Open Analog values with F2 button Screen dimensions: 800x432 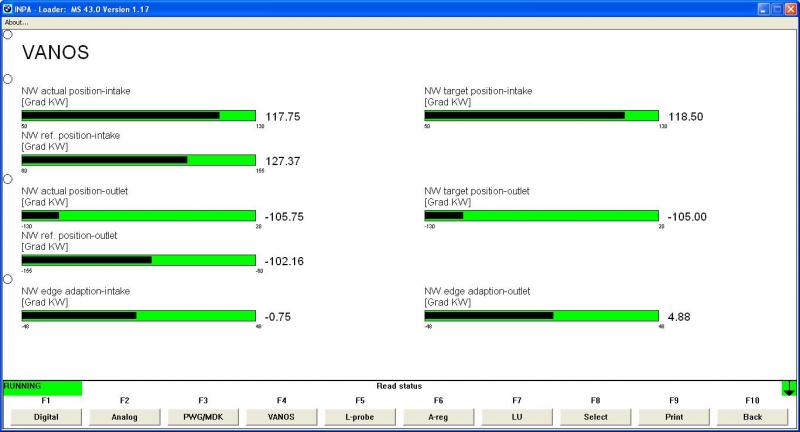click(124, 417)
